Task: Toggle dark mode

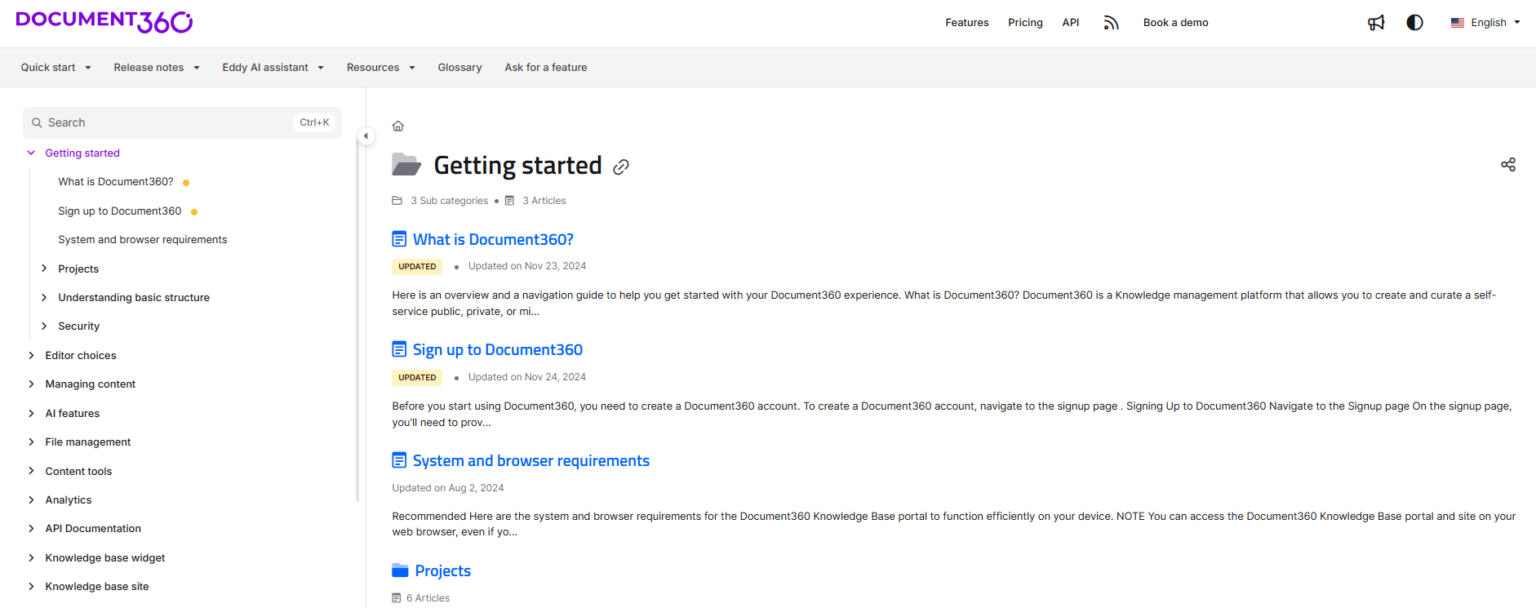Action: pos(1414,22)
